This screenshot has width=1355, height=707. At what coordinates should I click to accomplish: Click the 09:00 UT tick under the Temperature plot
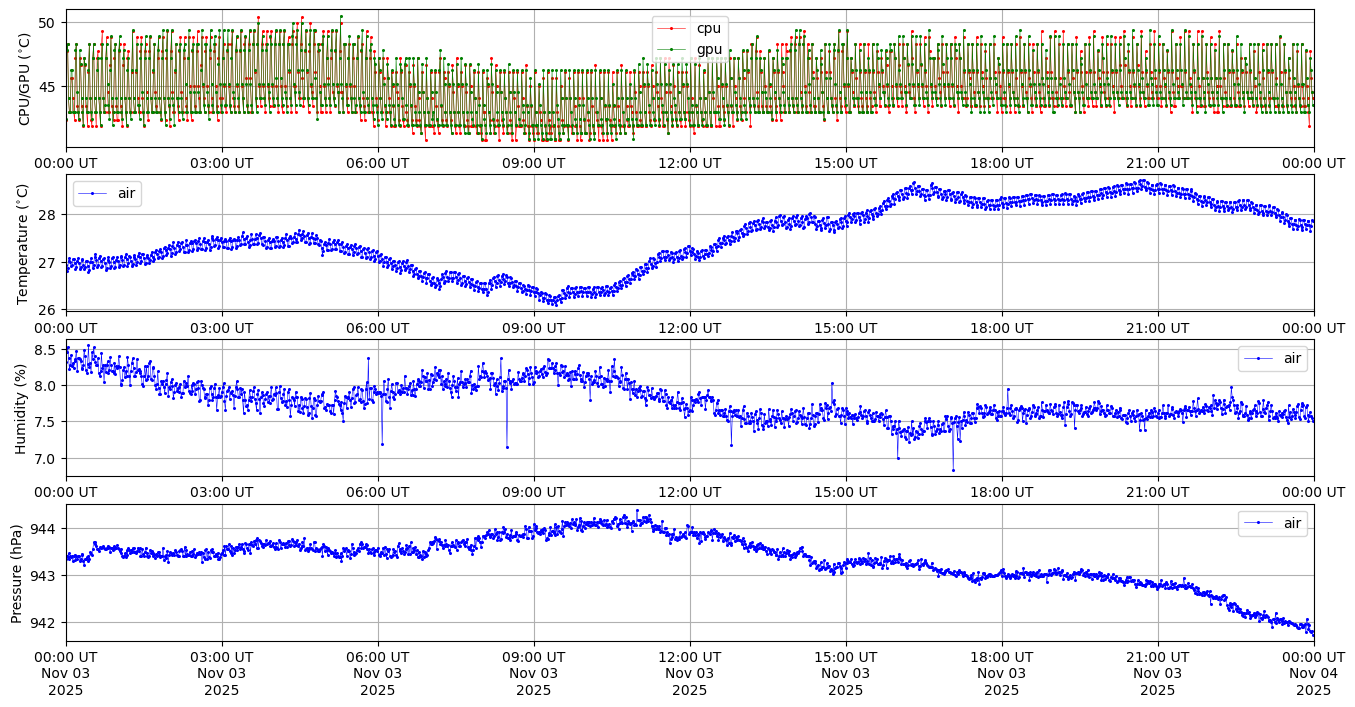(x=533, y=327)
